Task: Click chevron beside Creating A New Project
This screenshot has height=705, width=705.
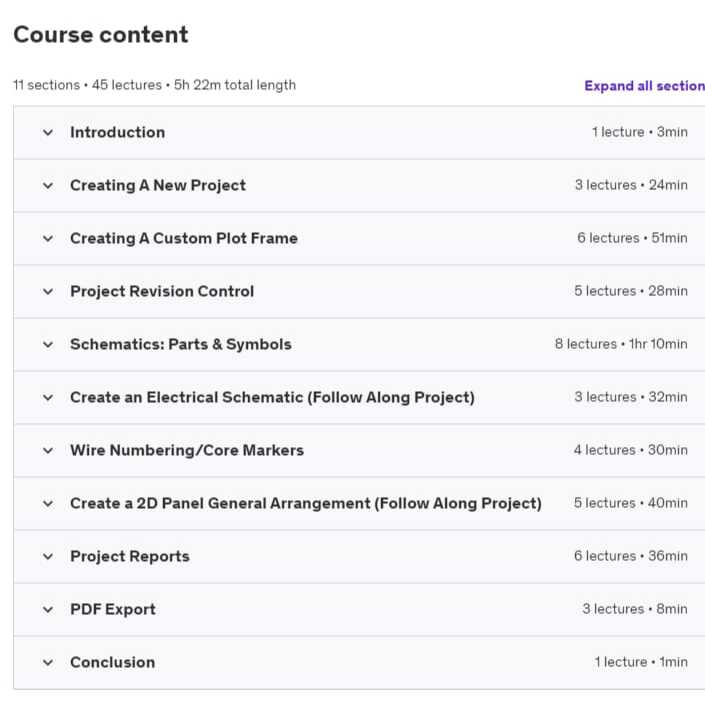Action: 48,185
